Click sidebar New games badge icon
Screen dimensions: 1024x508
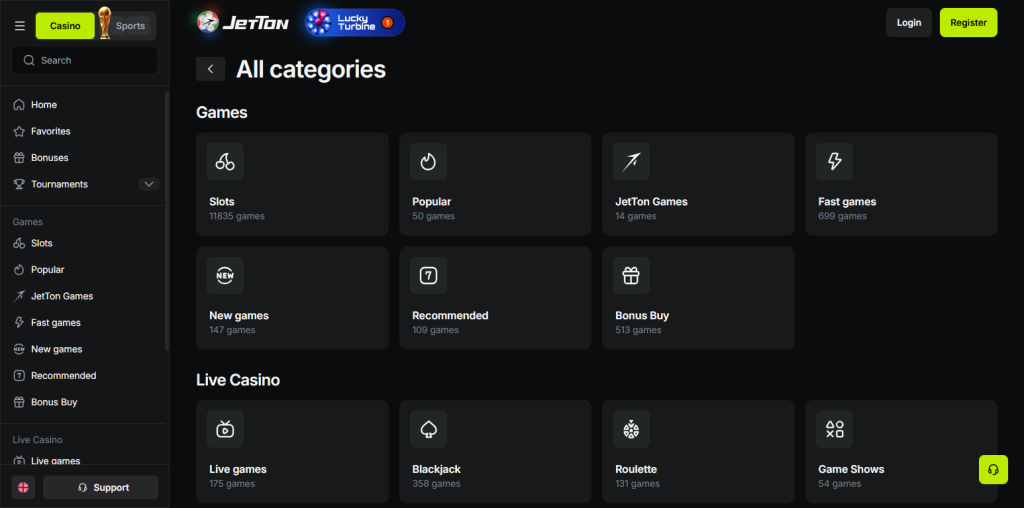19,349
